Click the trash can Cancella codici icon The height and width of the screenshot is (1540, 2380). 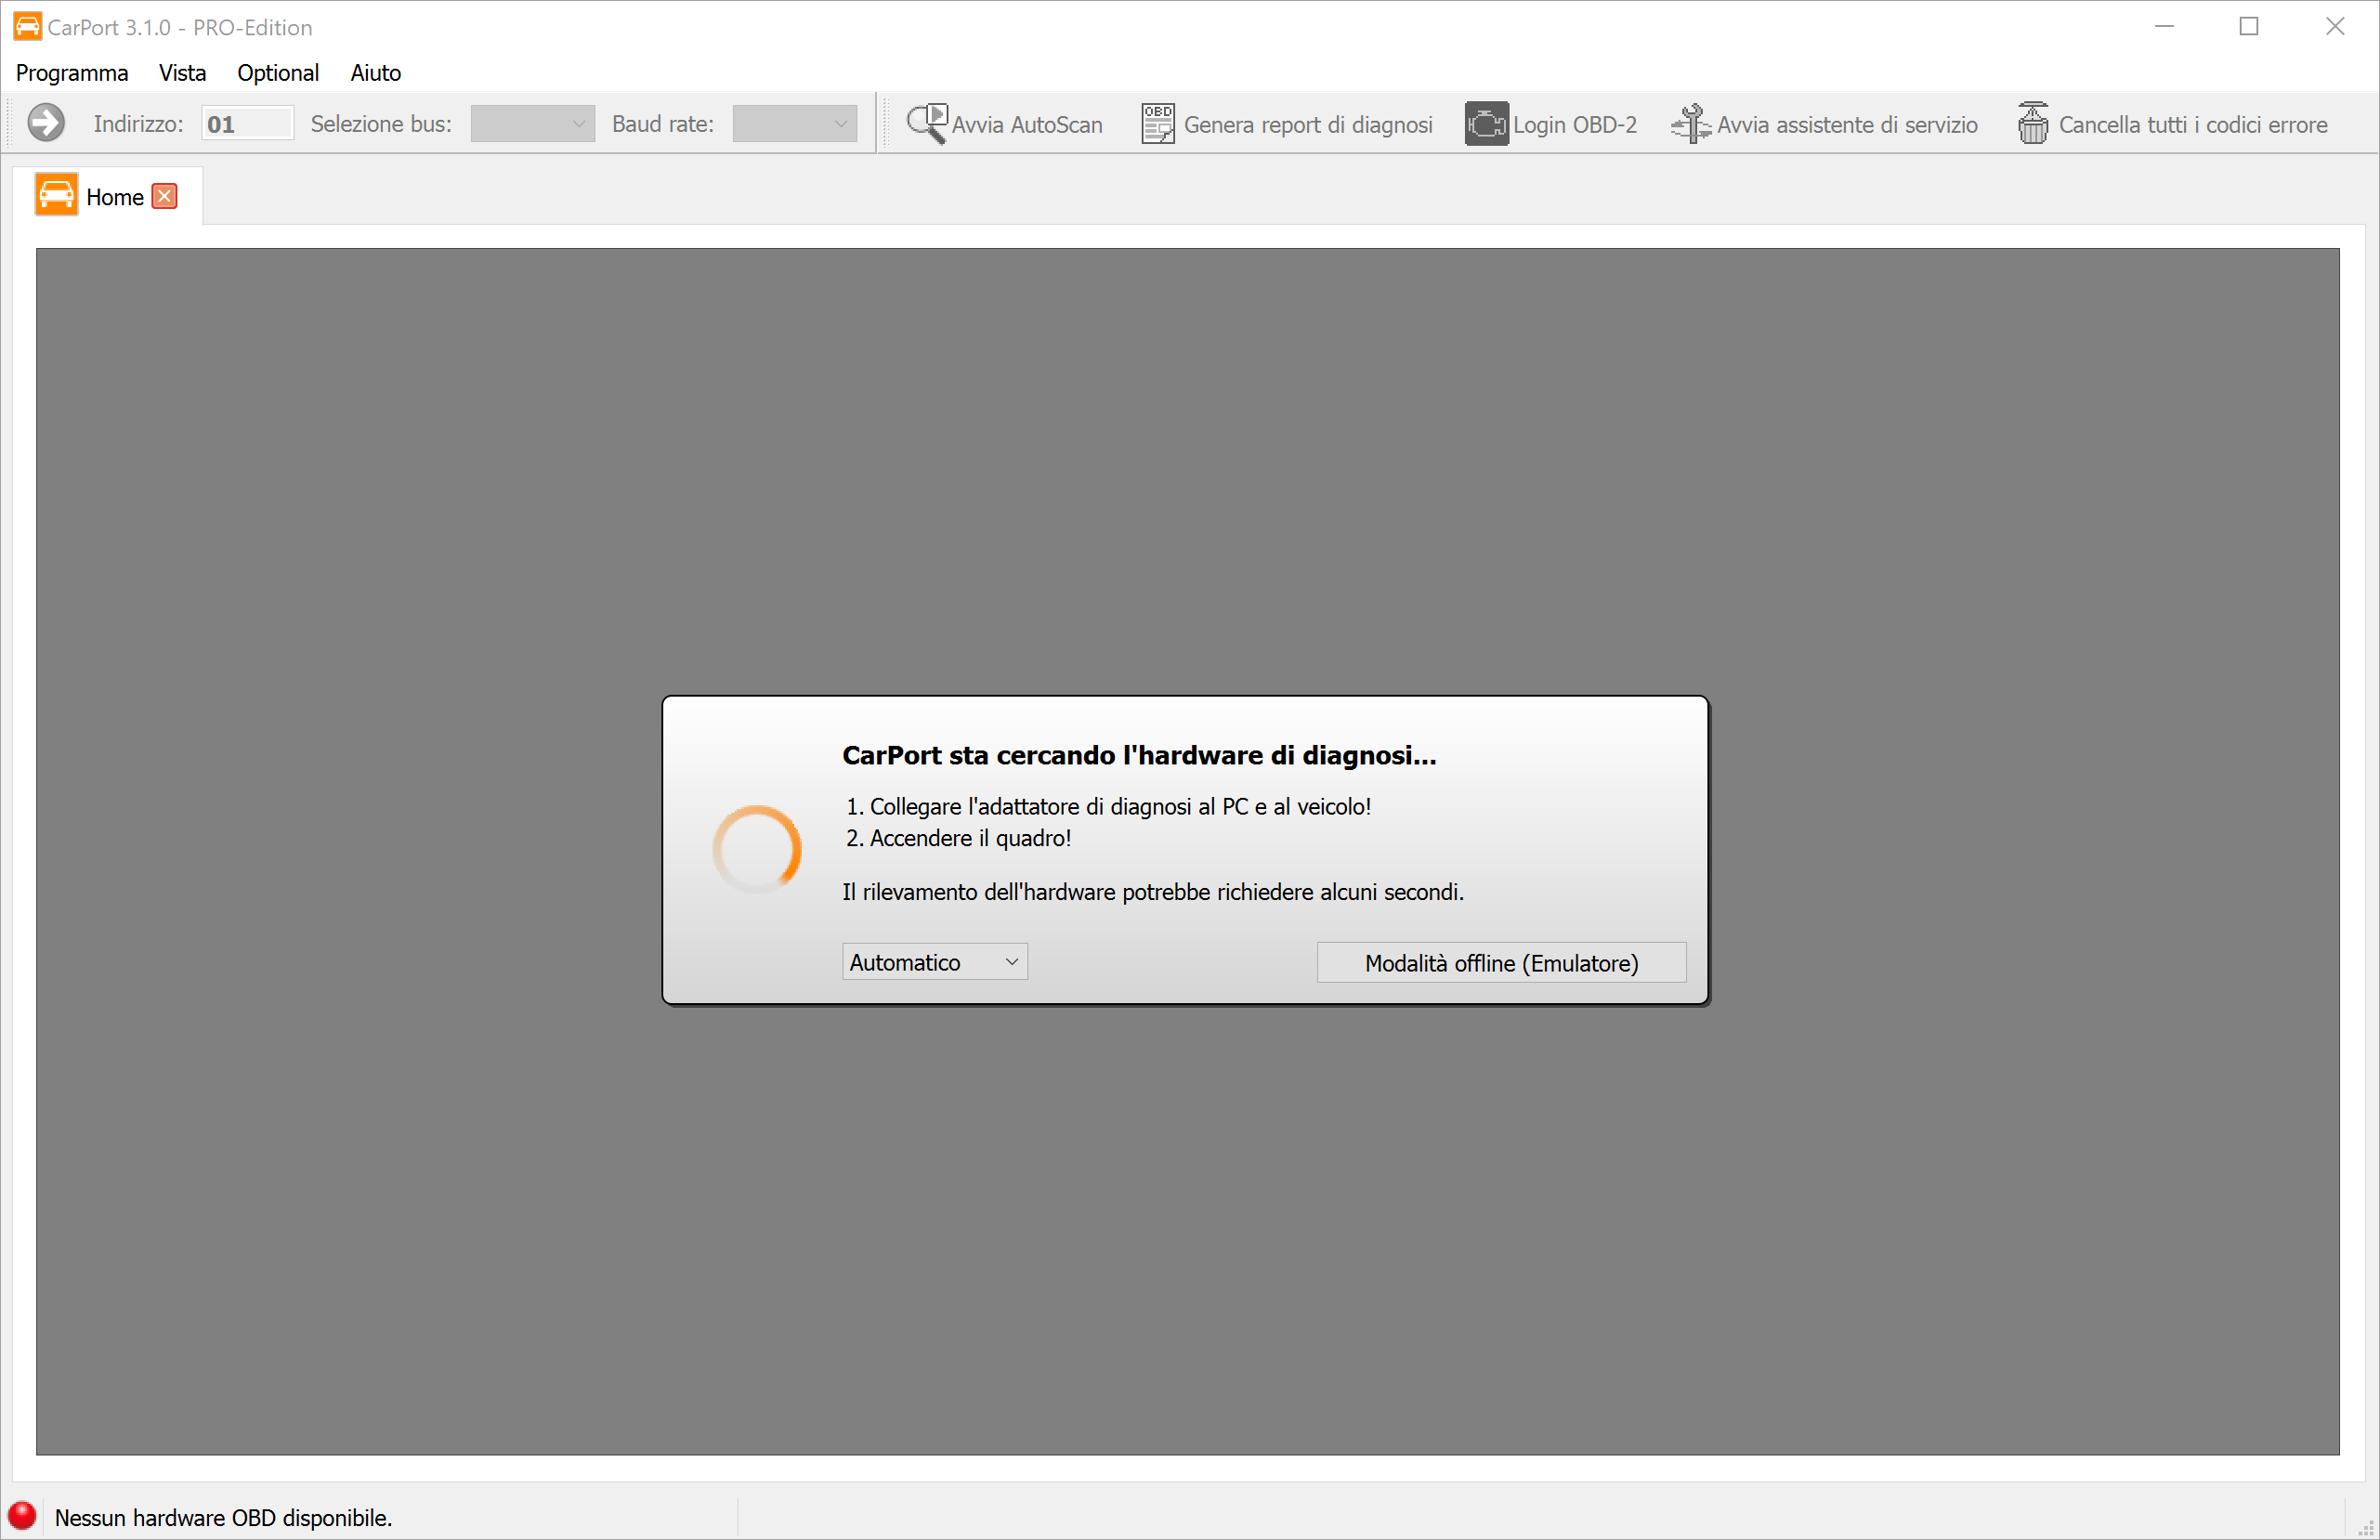pyautogui.click(x=2032, y=124)
